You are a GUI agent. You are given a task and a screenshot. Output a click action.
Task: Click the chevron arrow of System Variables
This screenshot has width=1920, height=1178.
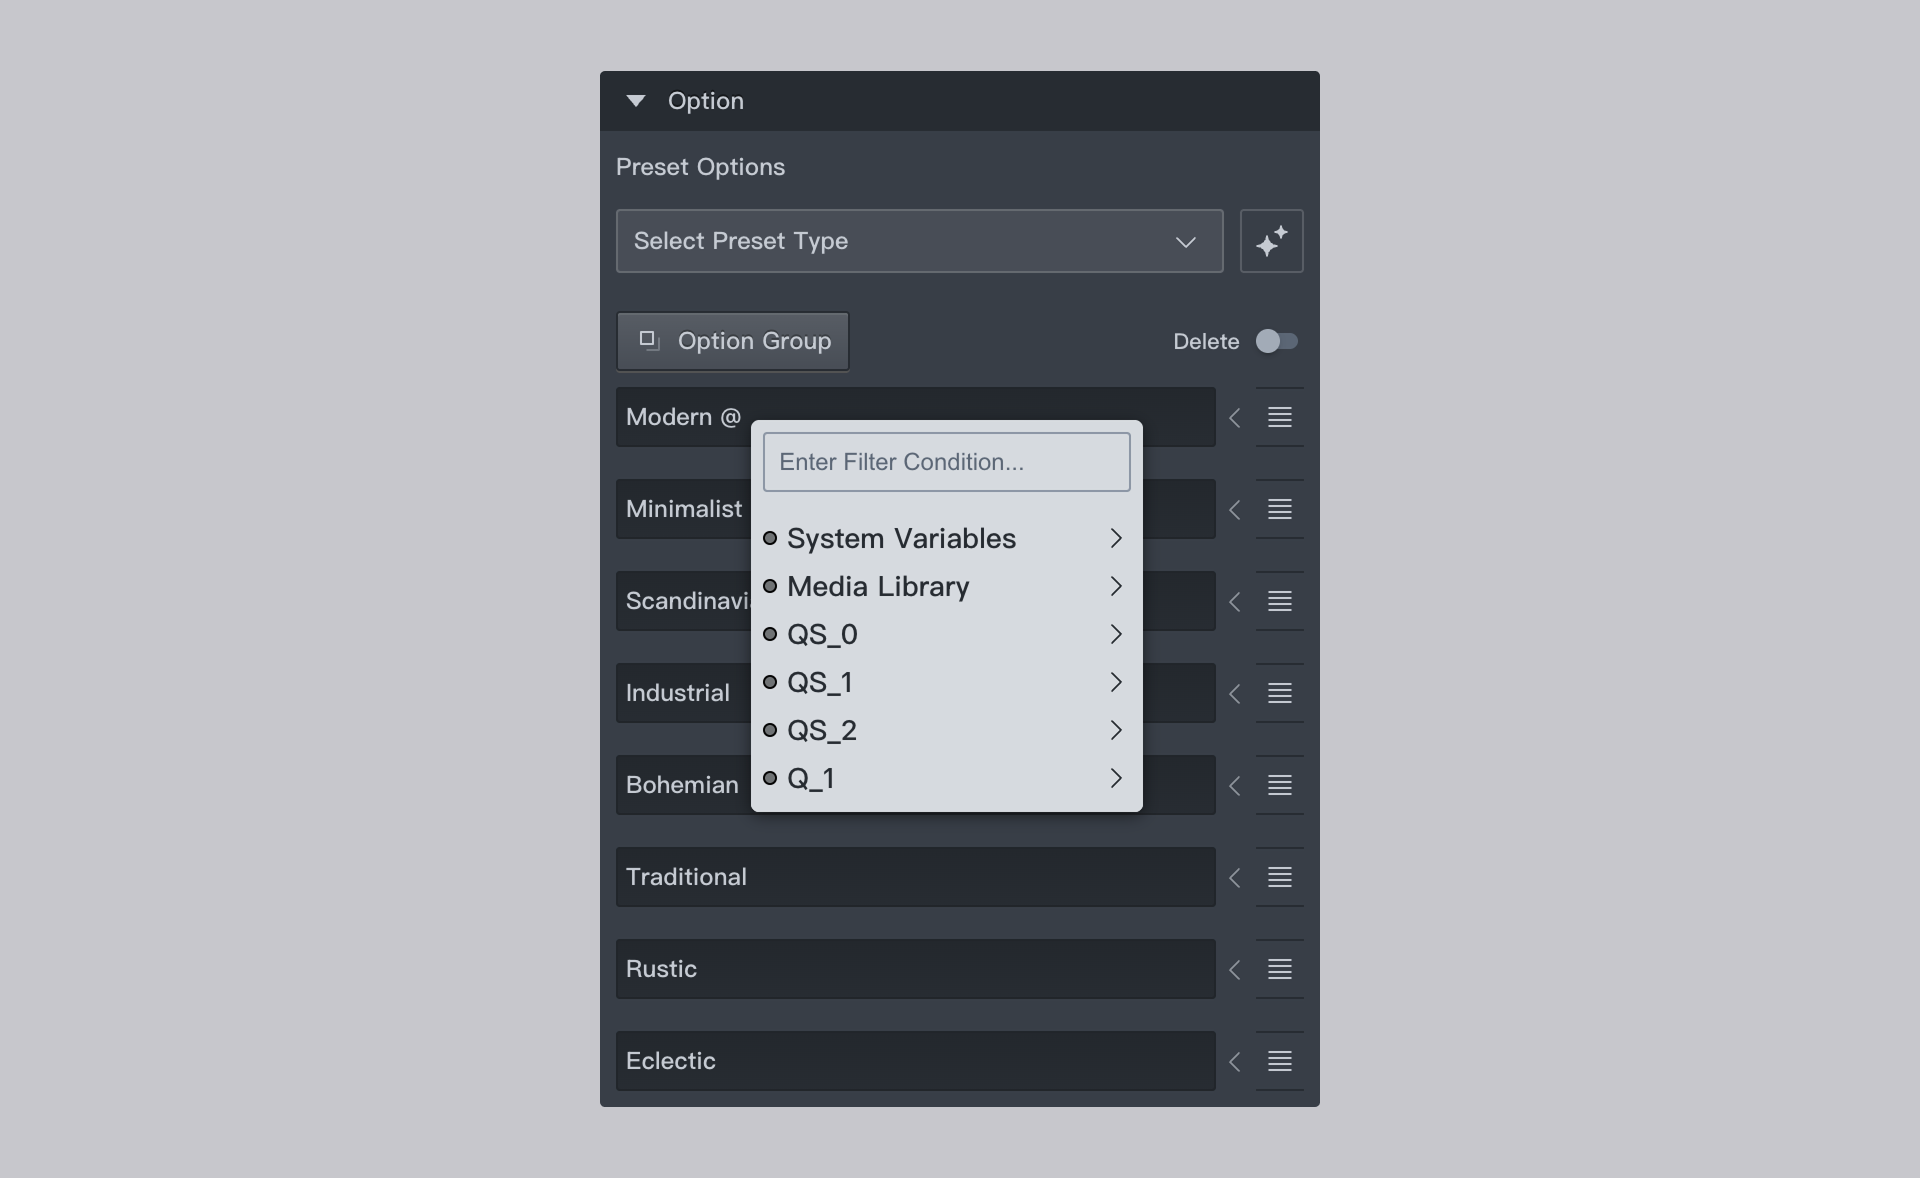coord(1116,538)
